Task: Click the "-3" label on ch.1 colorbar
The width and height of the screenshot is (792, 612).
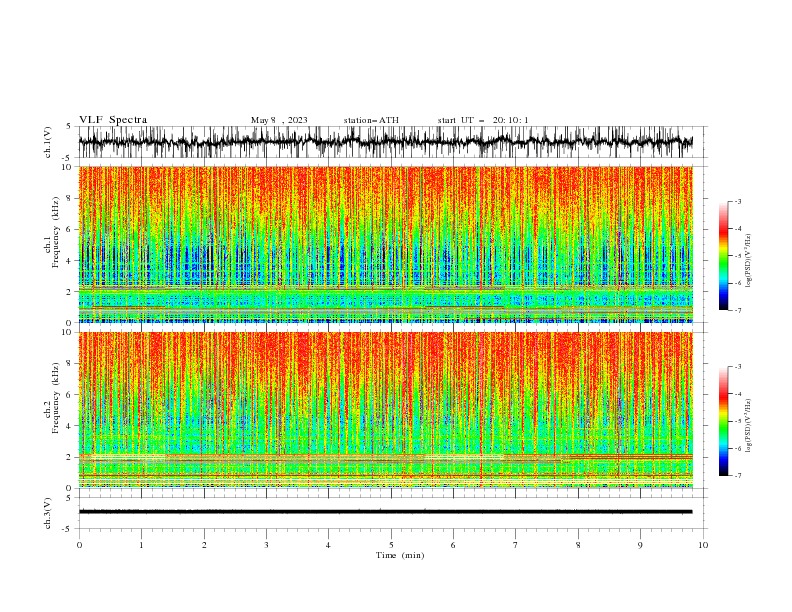Action: tap(738, 201)
